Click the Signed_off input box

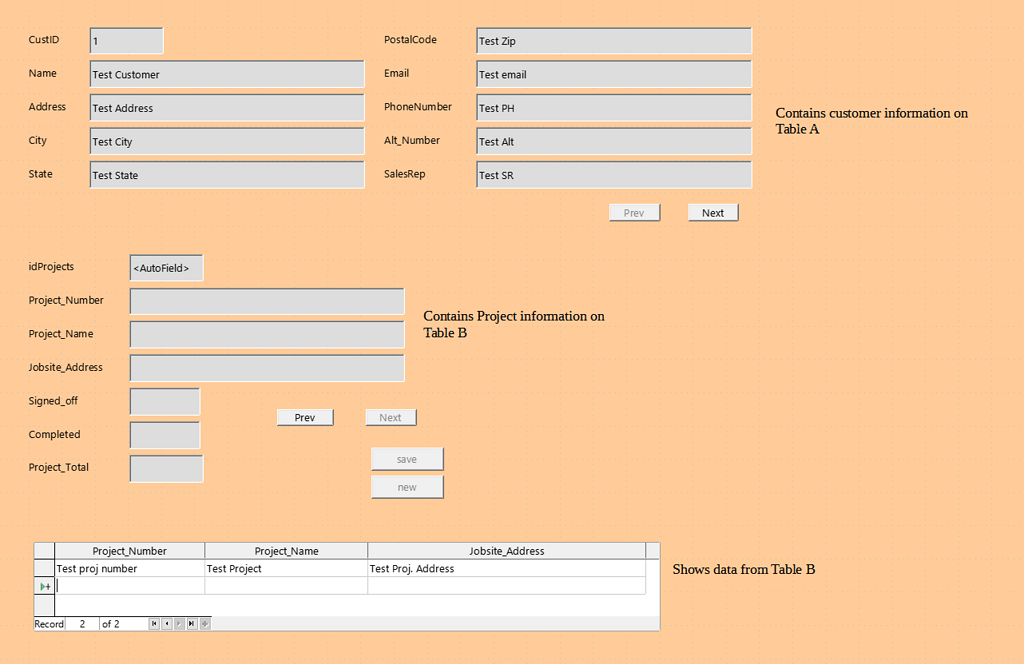164,401
